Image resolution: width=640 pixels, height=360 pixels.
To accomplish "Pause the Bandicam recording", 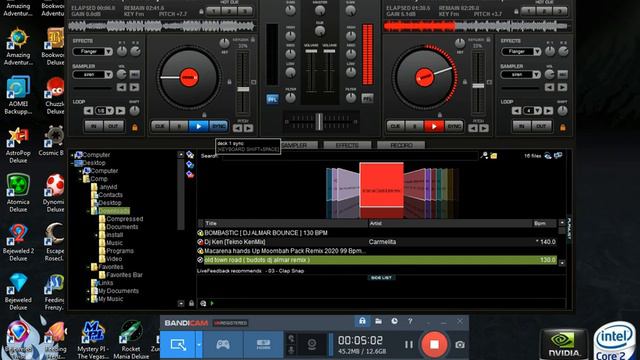I will coord(409,345).
